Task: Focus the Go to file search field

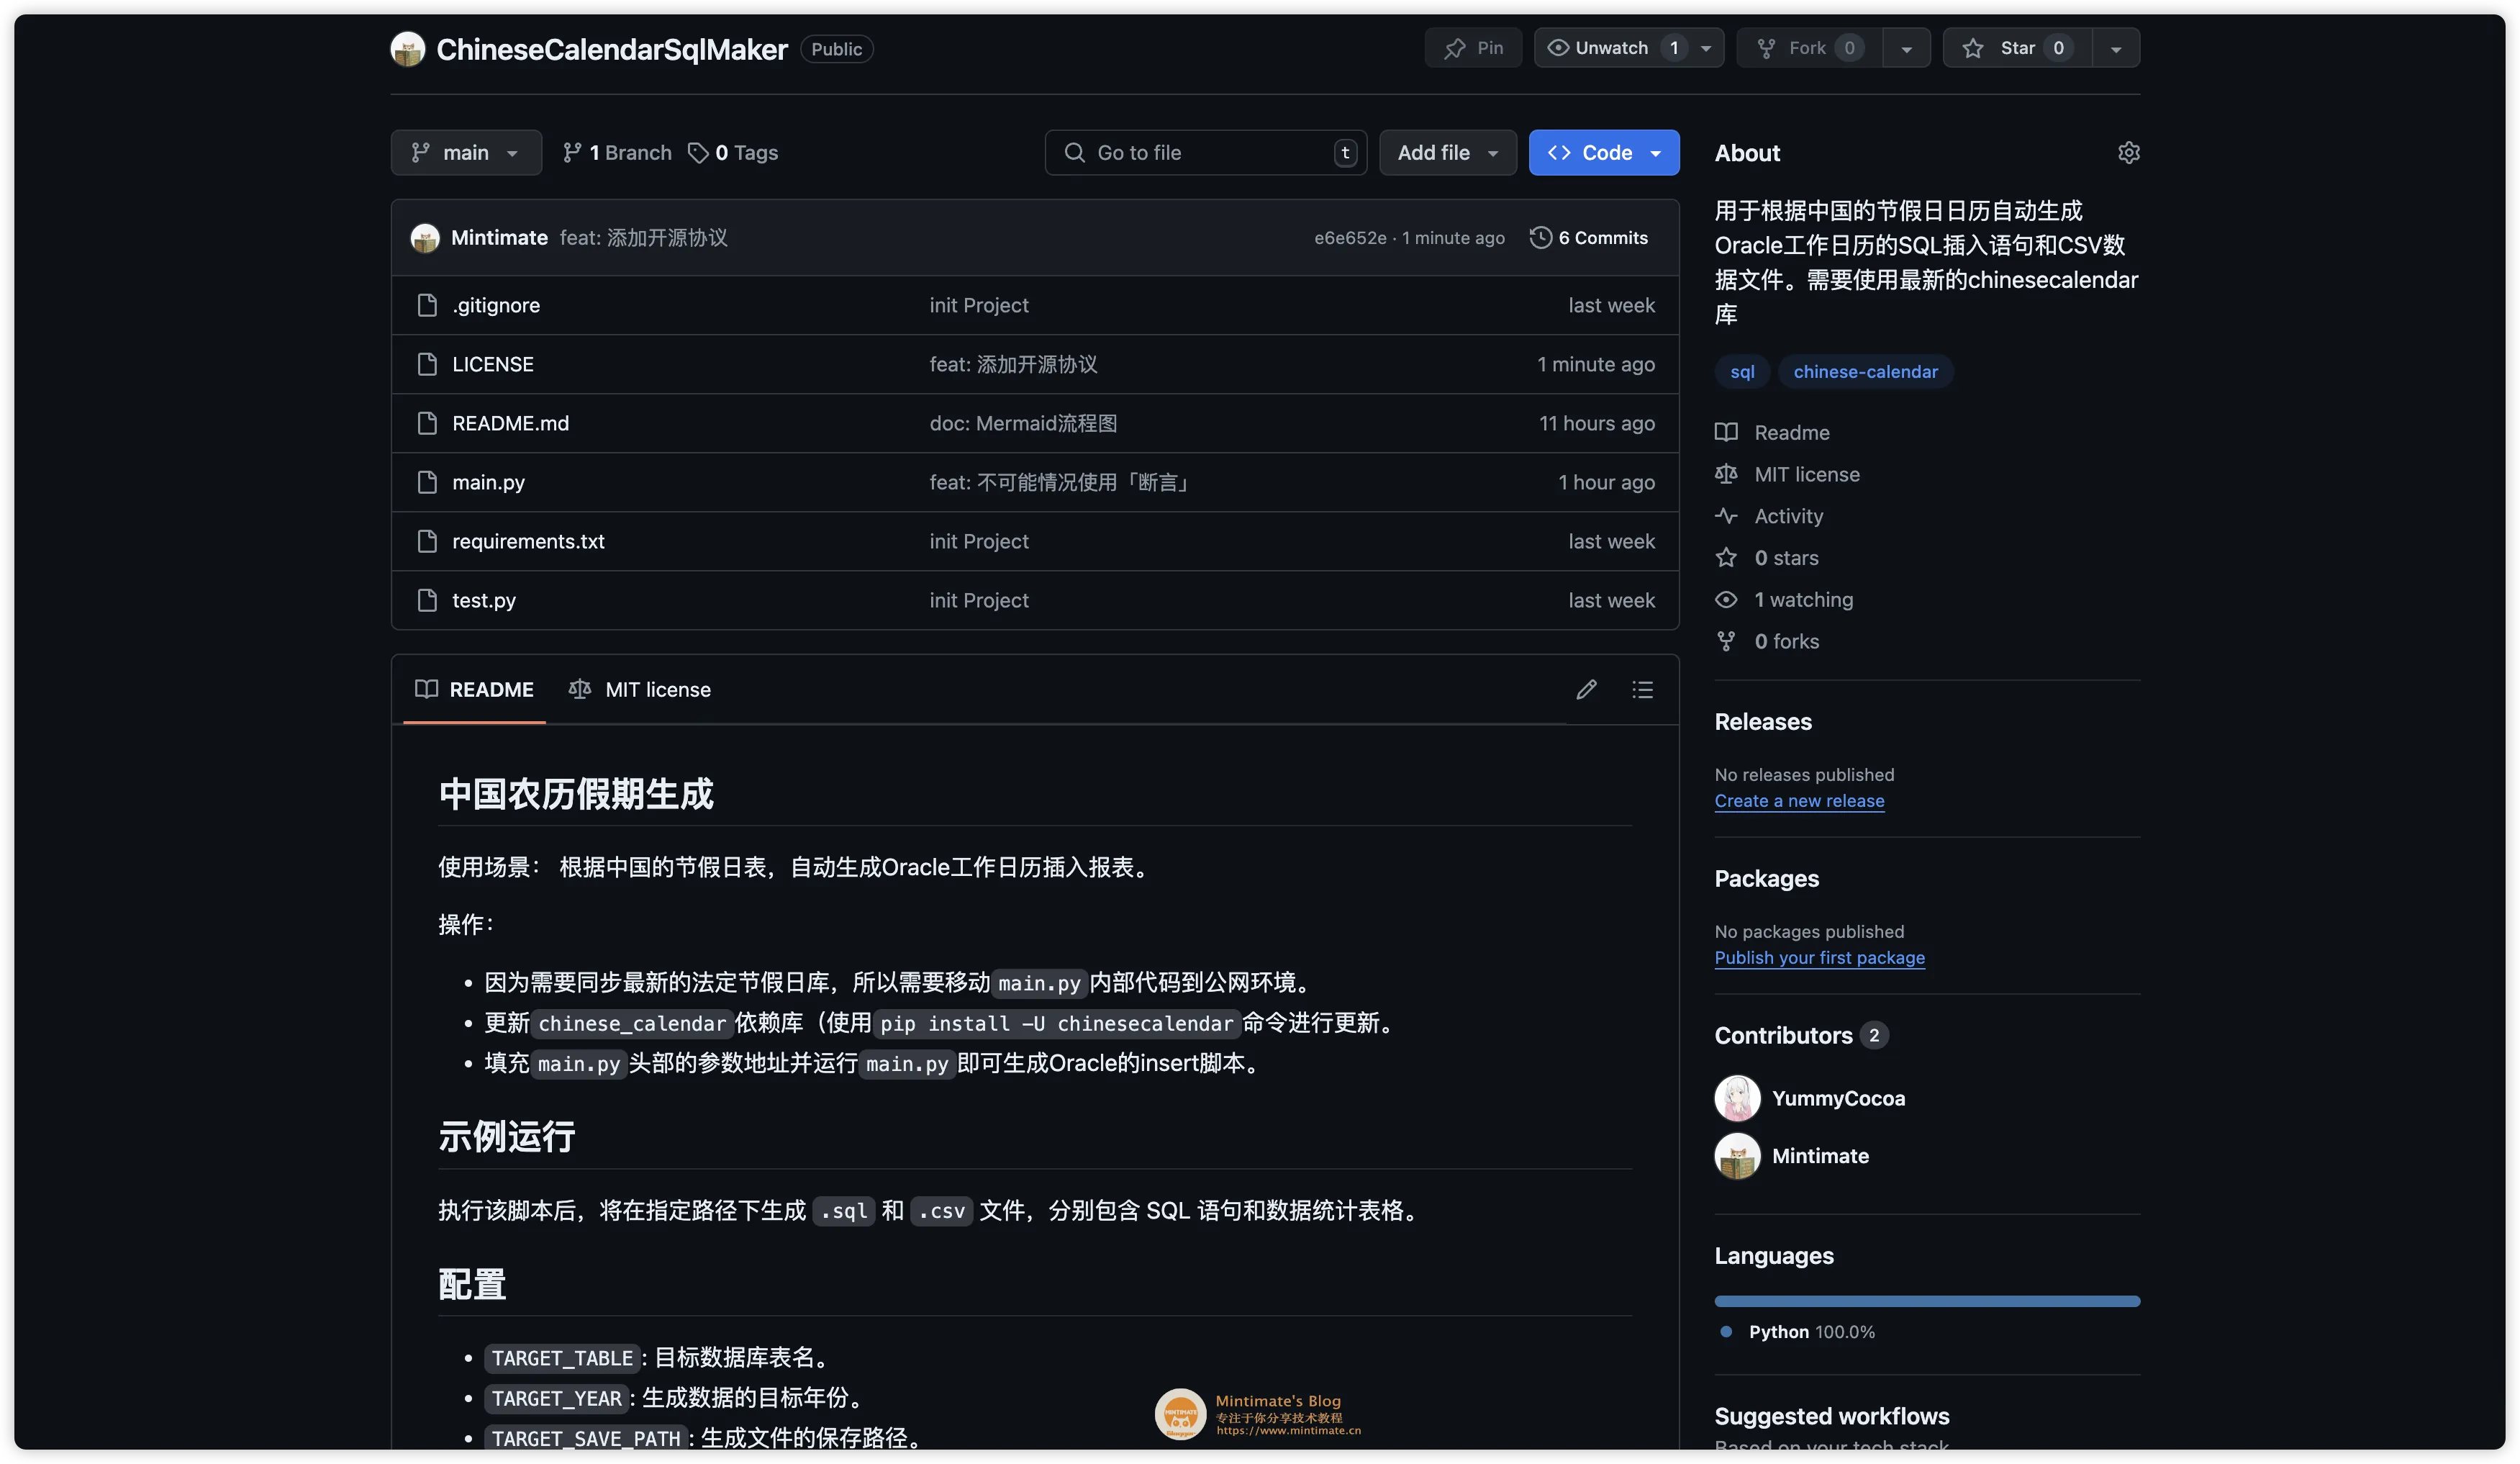Action: pyautogui.click(x=1206, y=153)
